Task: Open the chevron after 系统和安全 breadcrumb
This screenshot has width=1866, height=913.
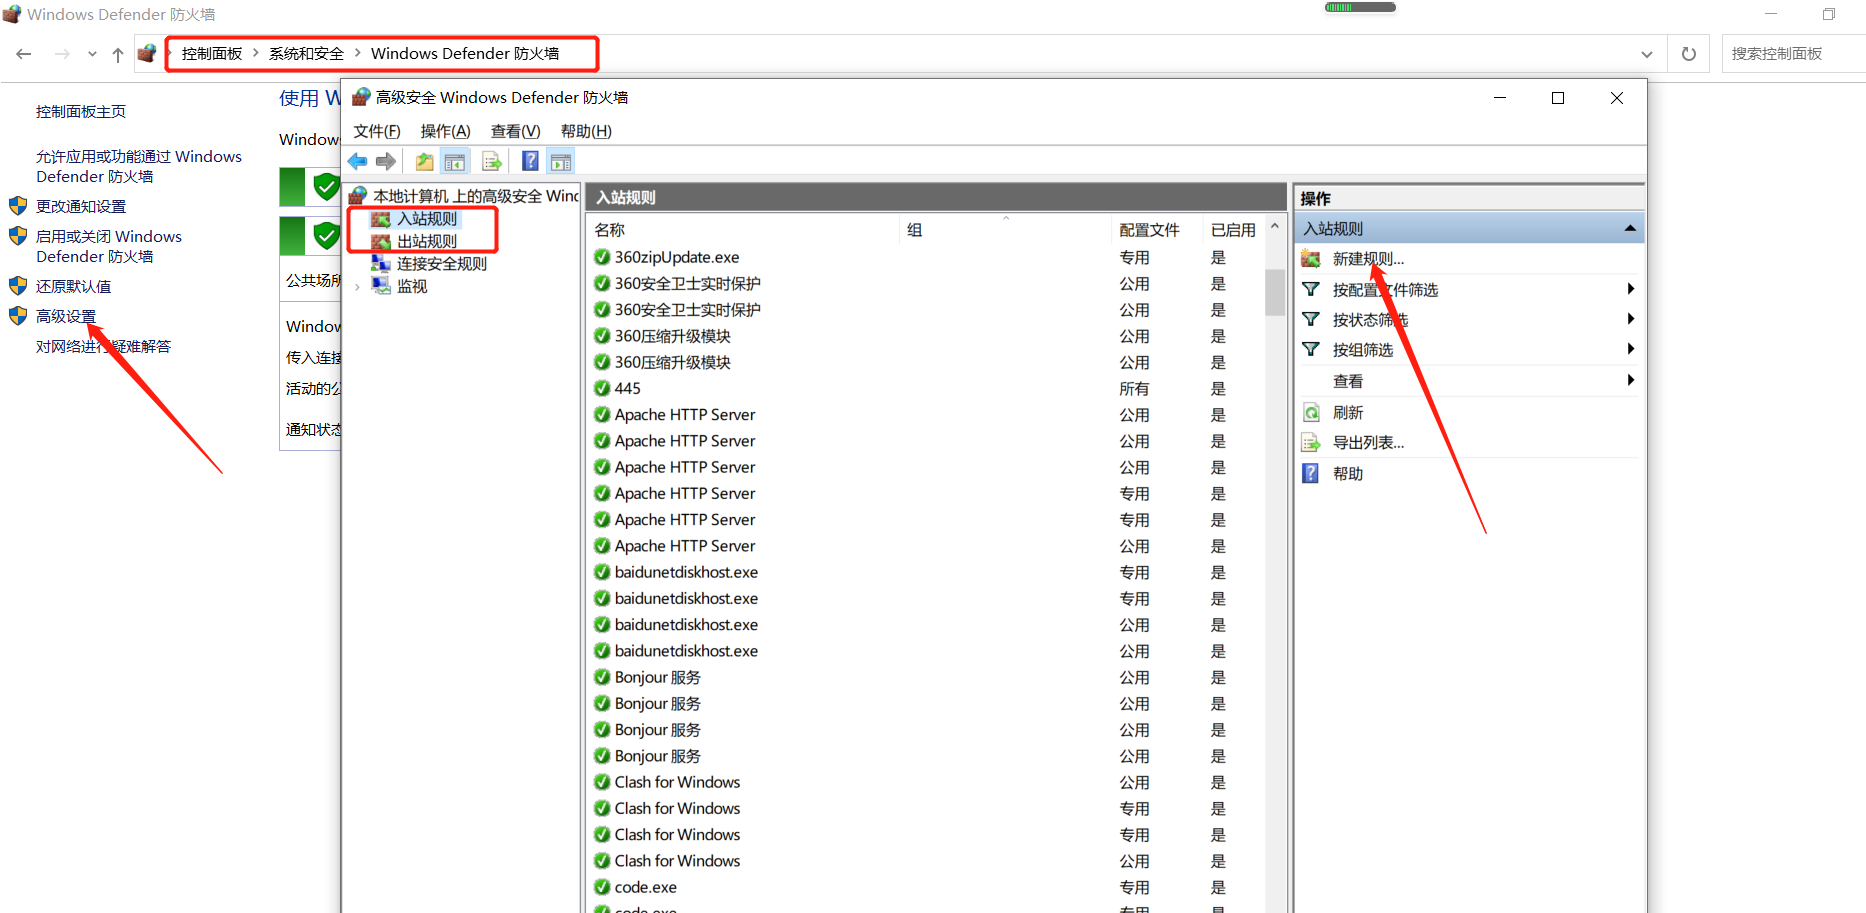Action: (357, 53)
